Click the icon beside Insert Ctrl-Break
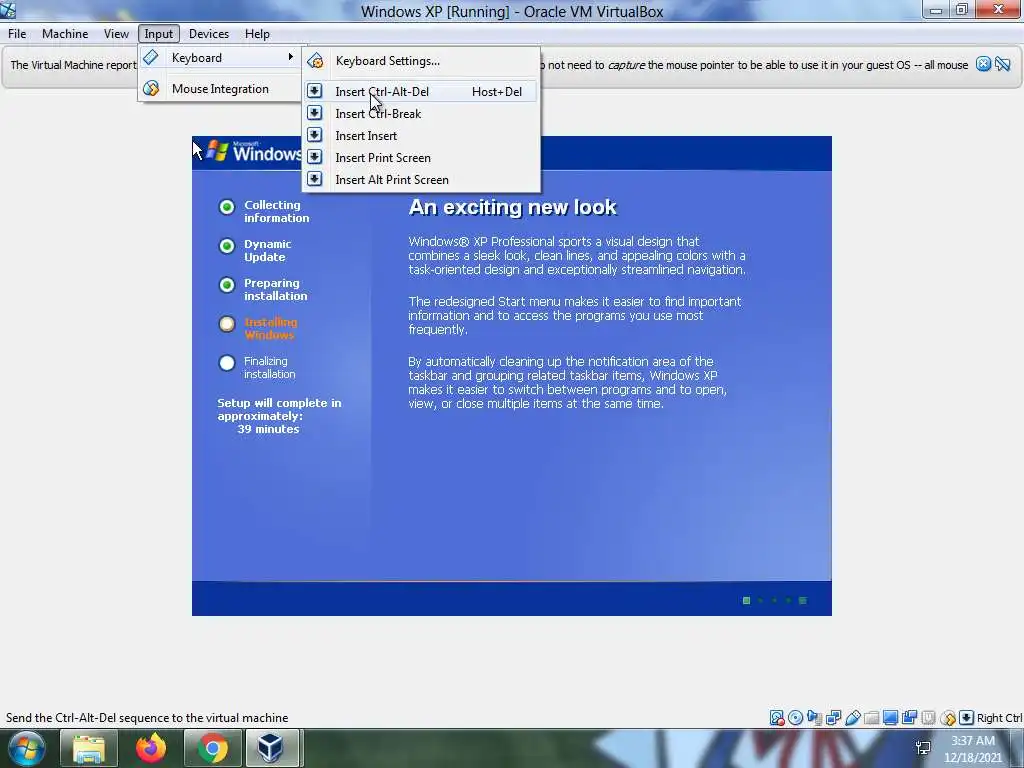1024x768 pixels. 315,113
